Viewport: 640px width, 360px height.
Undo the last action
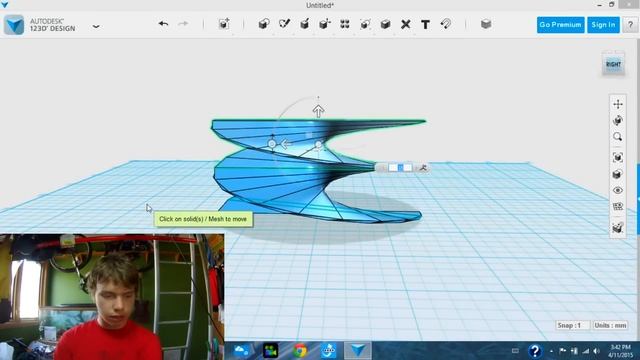(163, 24)
